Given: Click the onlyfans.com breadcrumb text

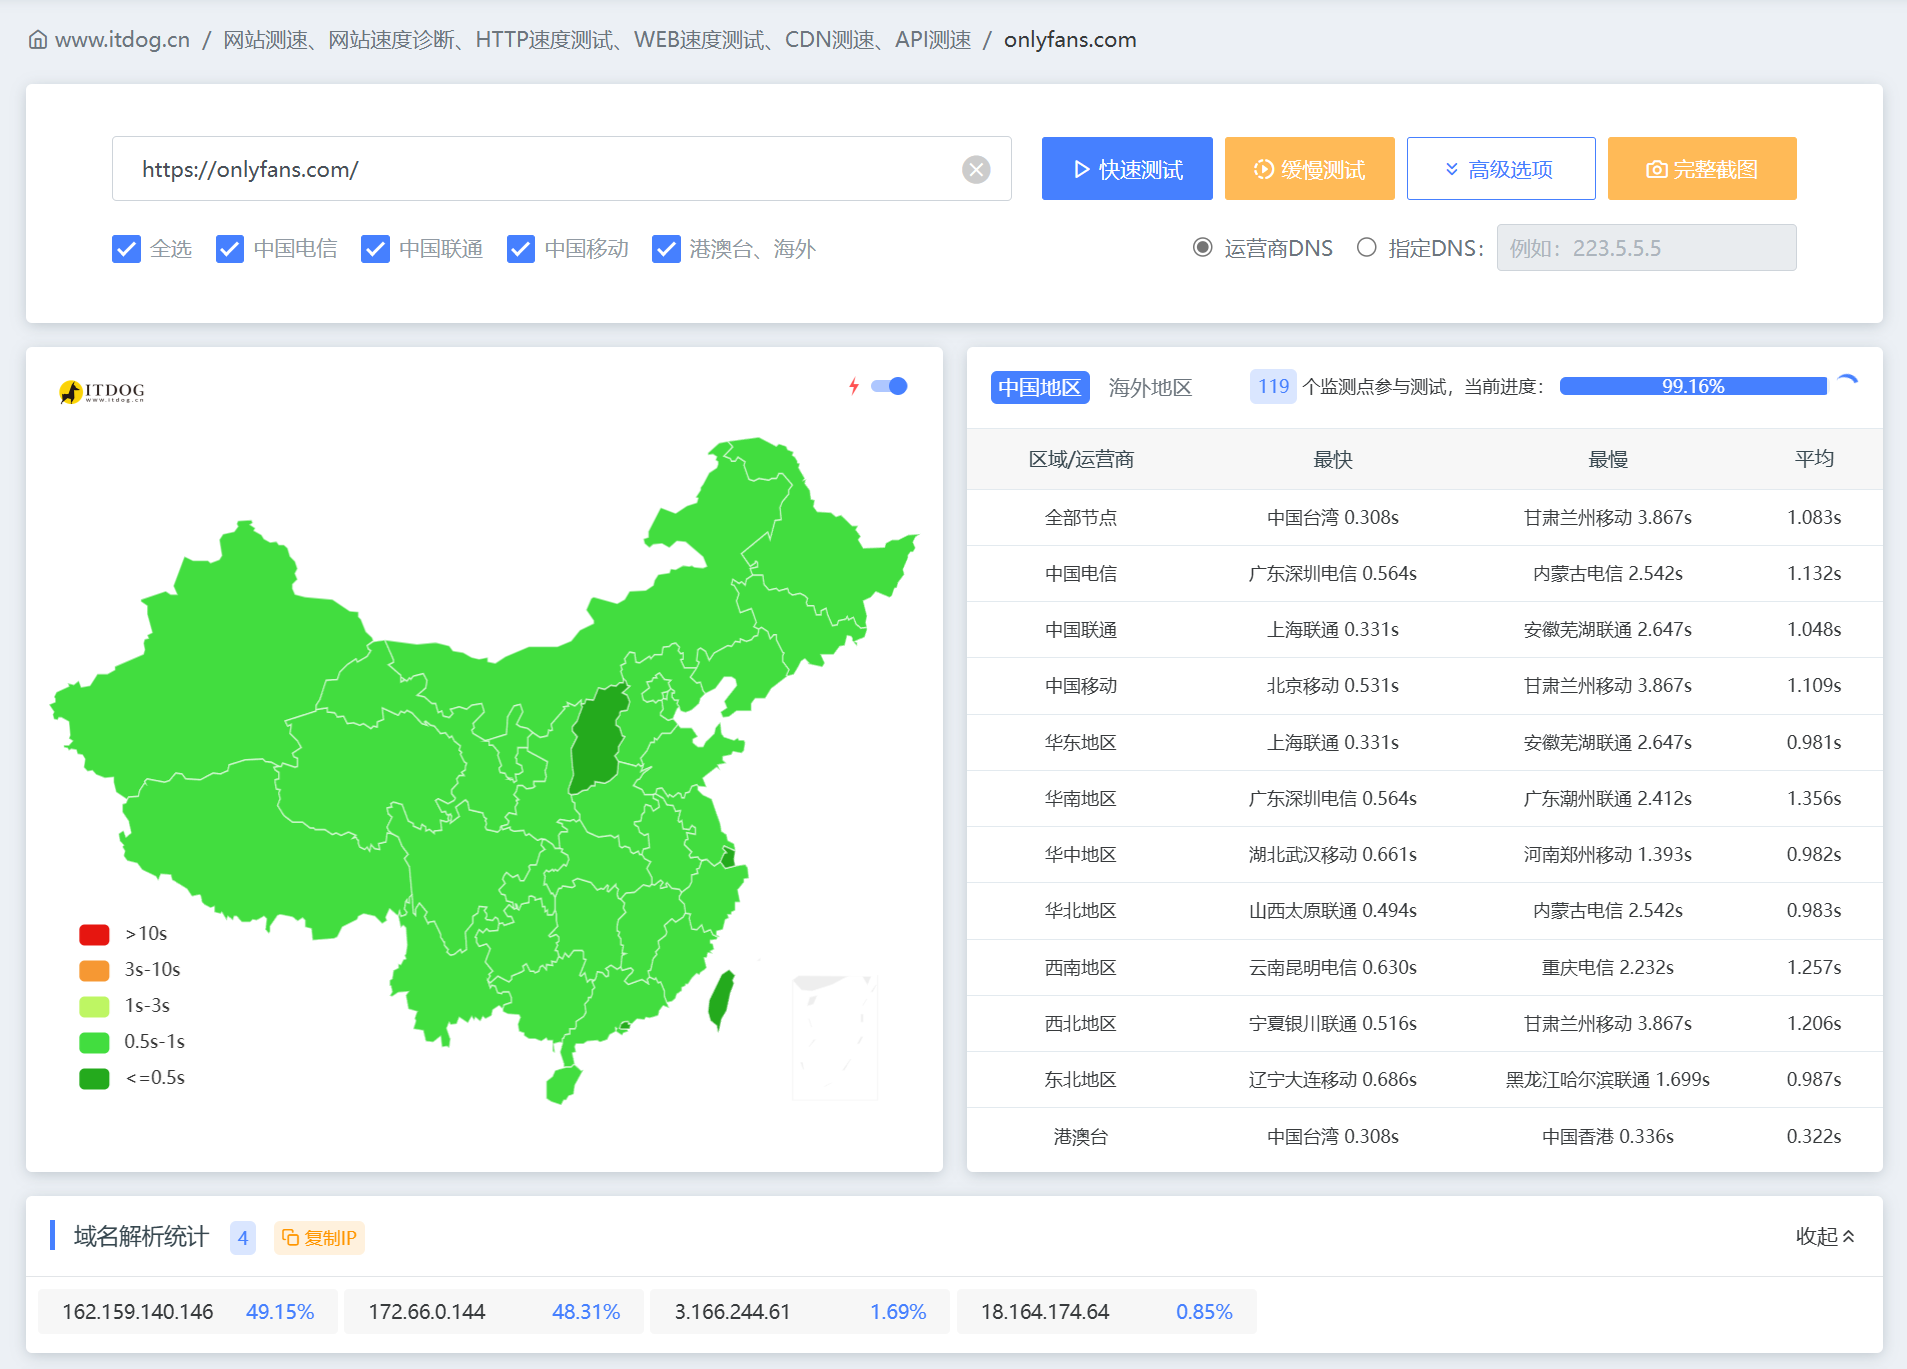Looking at the screenshot, I should [x=1070, y=40].
